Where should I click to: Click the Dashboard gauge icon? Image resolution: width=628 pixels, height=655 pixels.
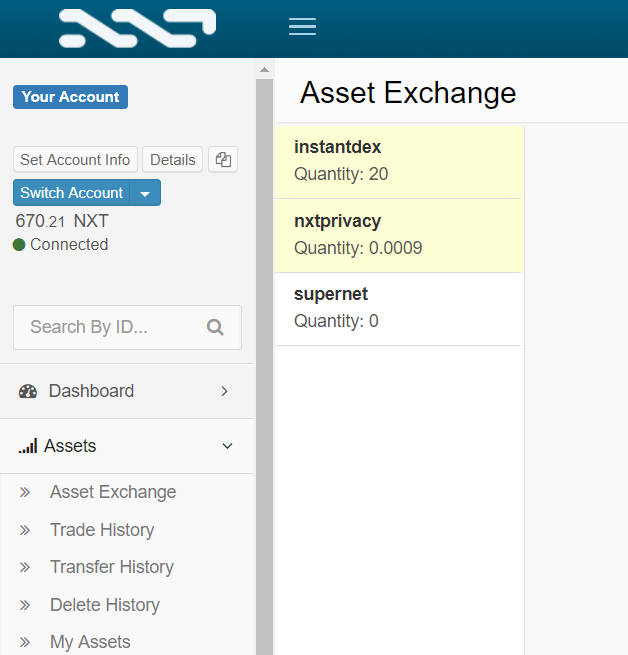(28, 391)
